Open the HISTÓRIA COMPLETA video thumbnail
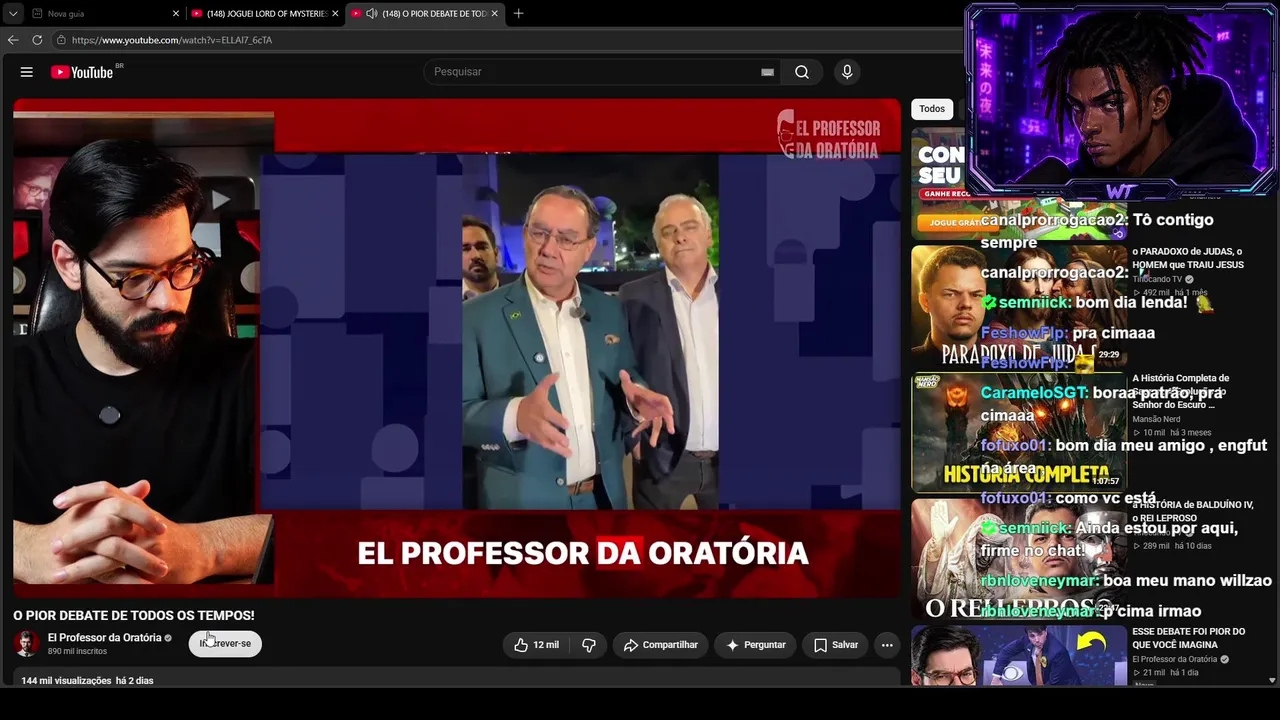Screen dimensions: 1280x720 [x=1019, y=433]
